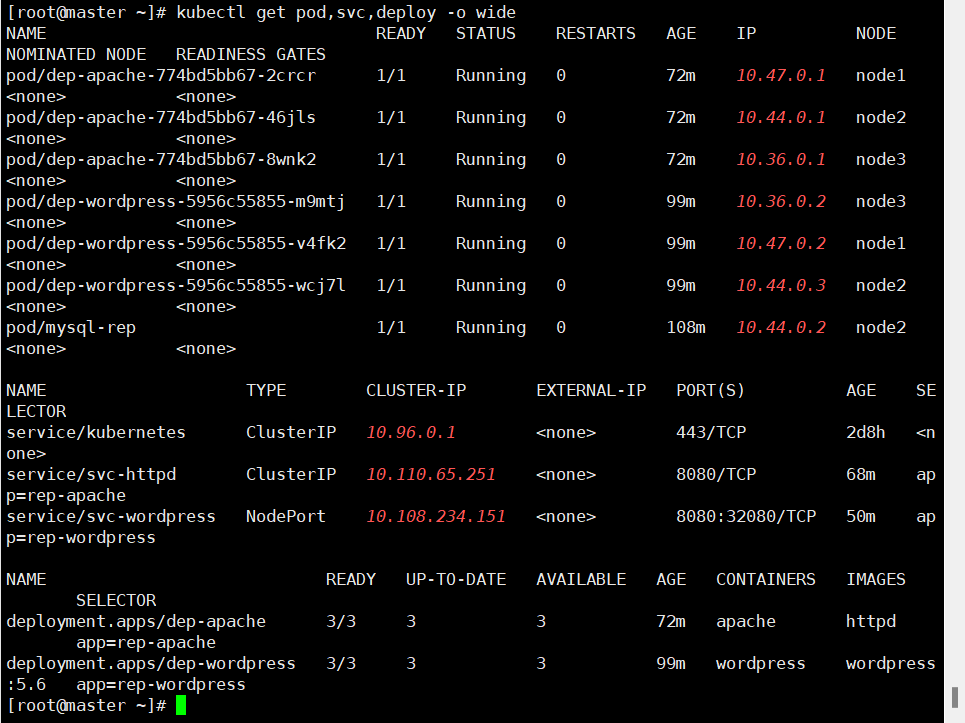Click the httpd image name
965x723 pixels.
[871, 621]
